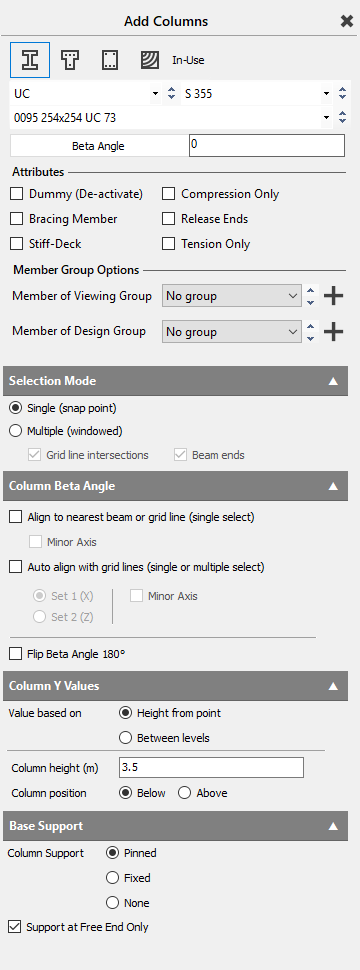This screenshot has height=970, width=360.
Task: Collapse the Column Beta Angle section
Action: pyautogui.click(x=333, y=486)
